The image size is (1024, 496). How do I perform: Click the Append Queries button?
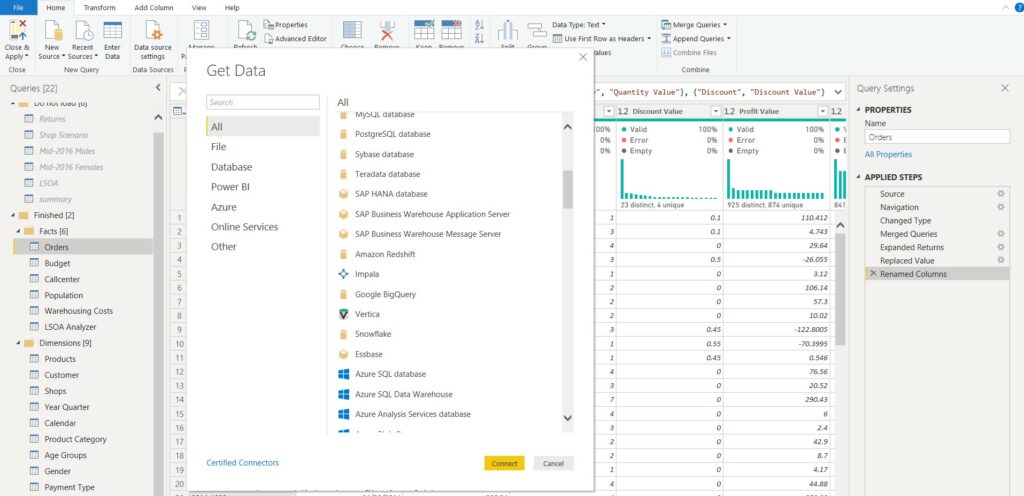(695, 39)
